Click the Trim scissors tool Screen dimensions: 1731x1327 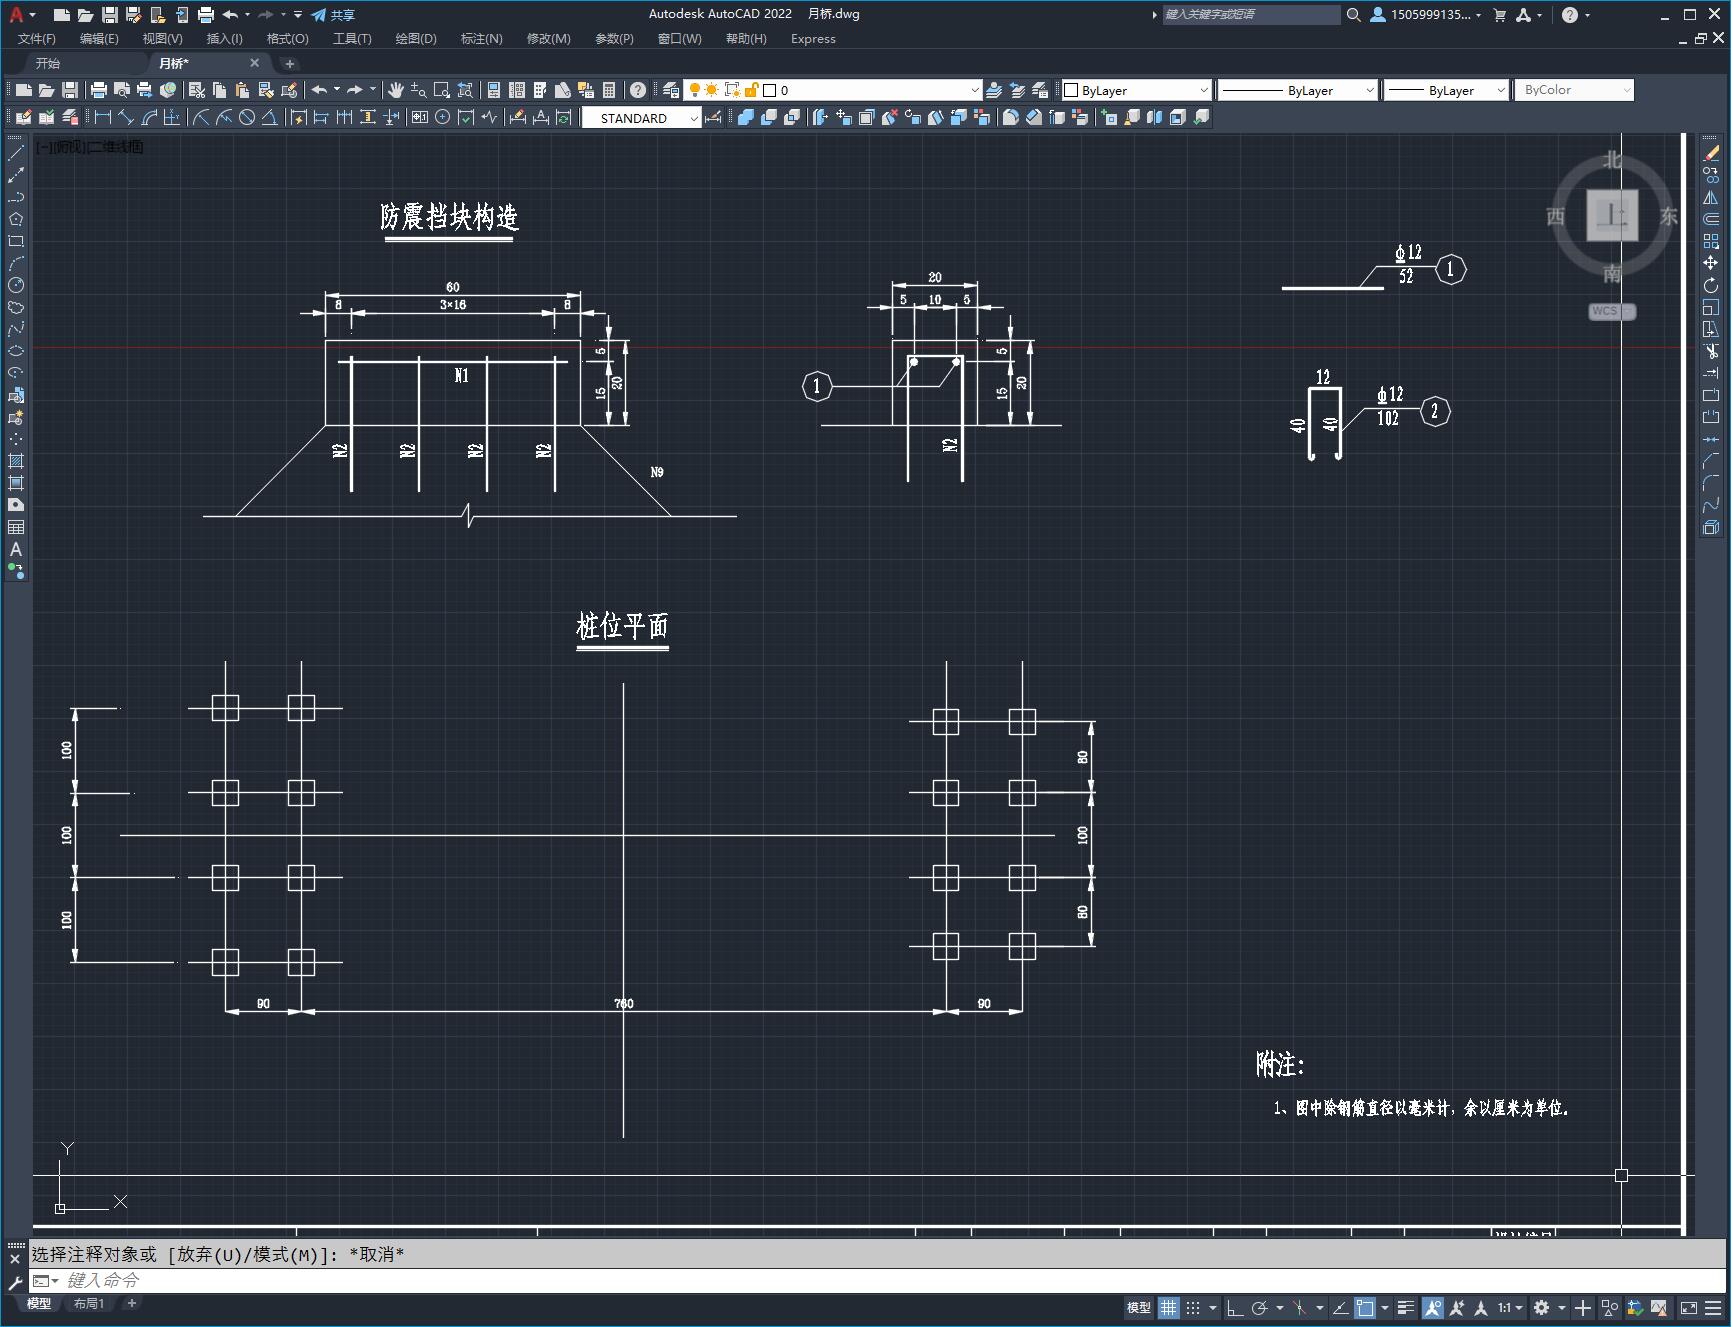[1711, 351]
